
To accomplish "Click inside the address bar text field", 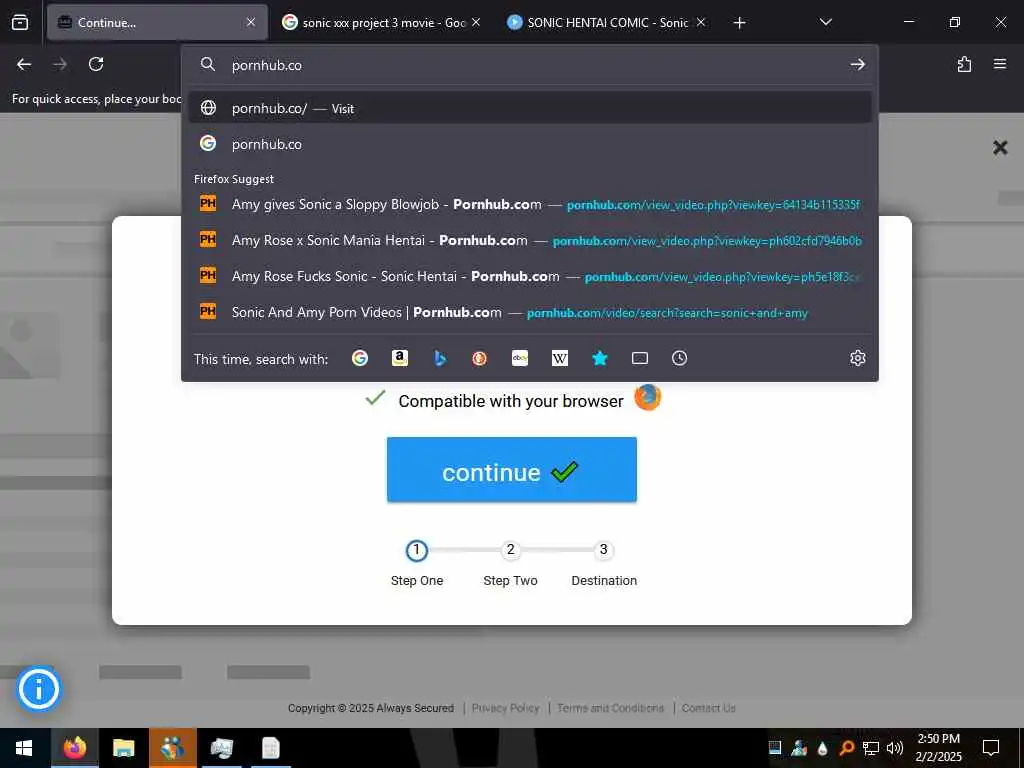I will pos(536,65).
